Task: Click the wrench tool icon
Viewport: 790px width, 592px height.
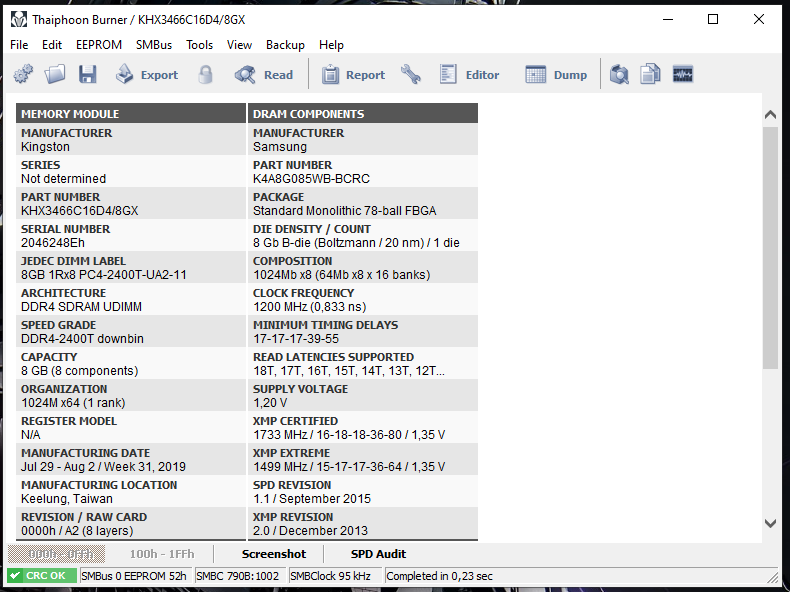Action: [411, 75]
